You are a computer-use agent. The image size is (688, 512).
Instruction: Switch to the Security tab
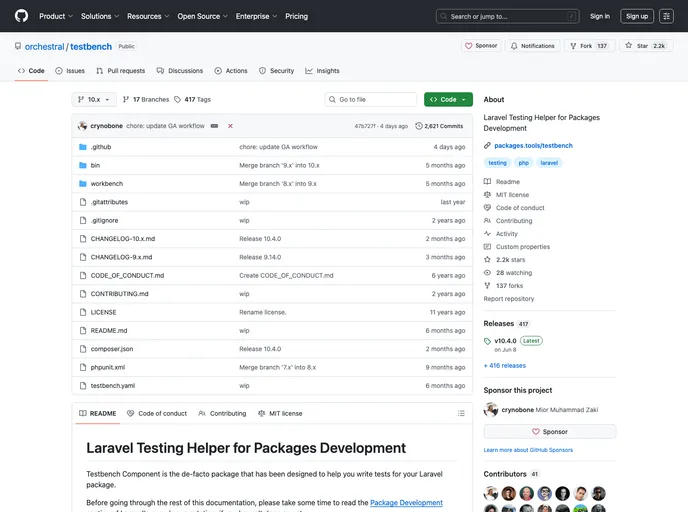click(276, 71)
